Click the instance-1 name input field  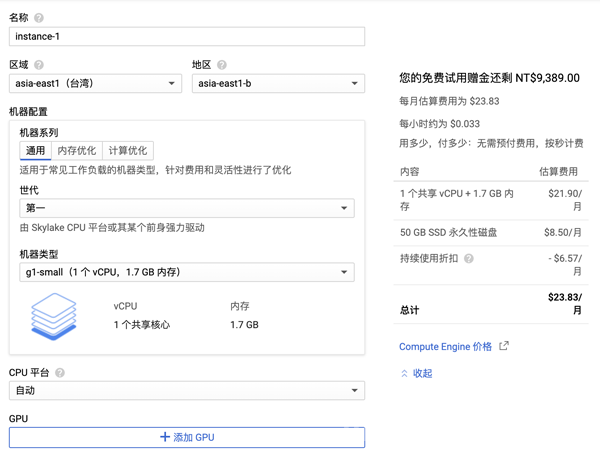[x=186, y=37]
